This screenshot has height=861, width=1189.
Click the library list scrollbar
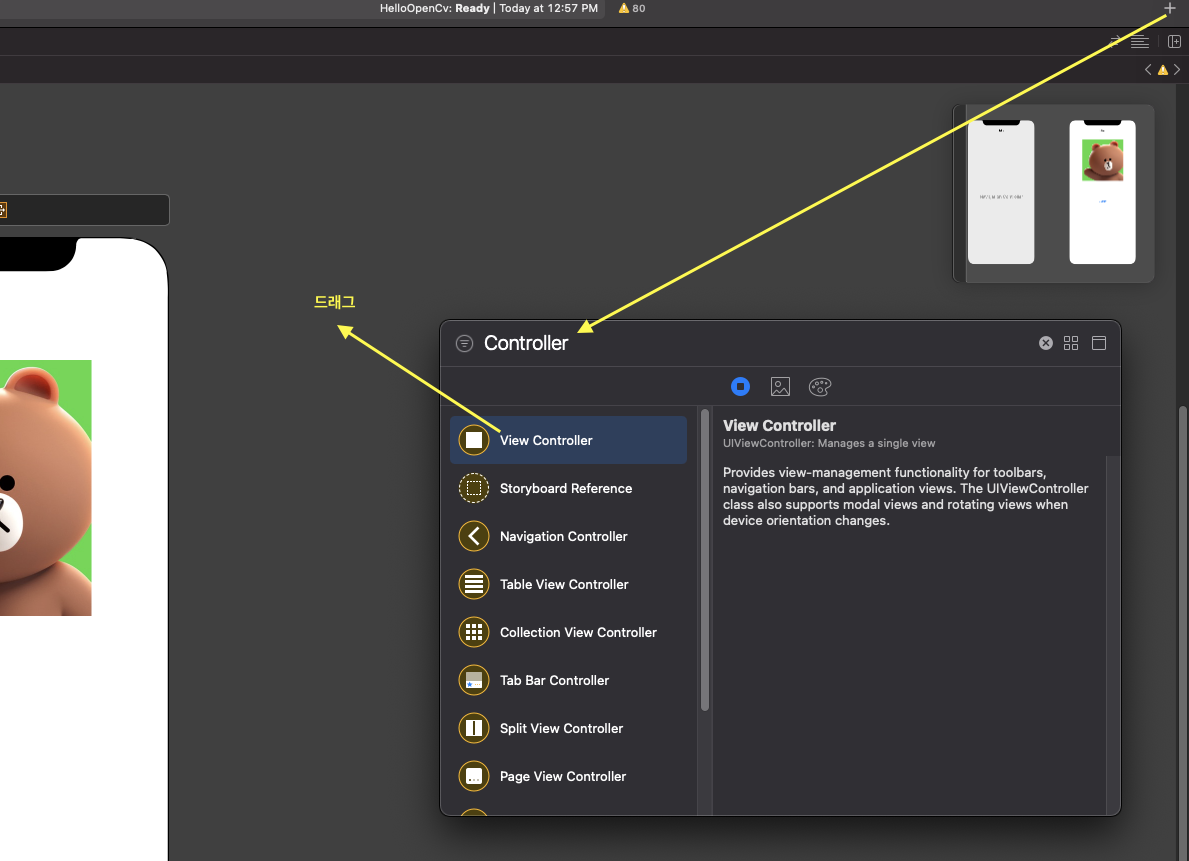704,560
